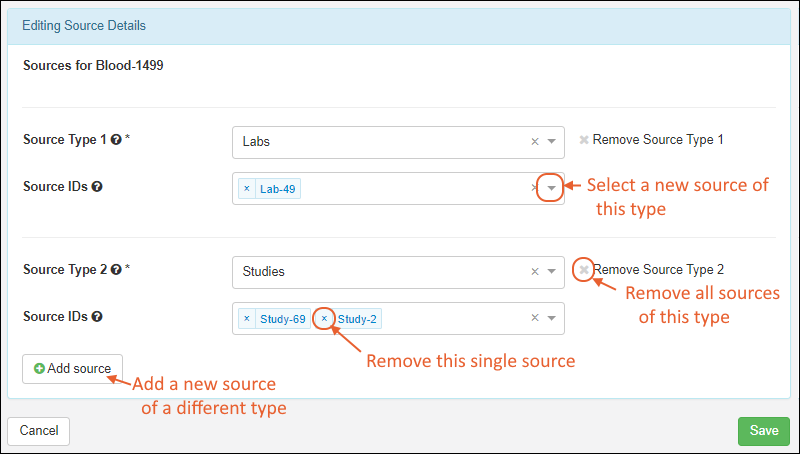Remove the Study-69 source tag
This screenshot has width=800, height=454.
pos(246,318)
